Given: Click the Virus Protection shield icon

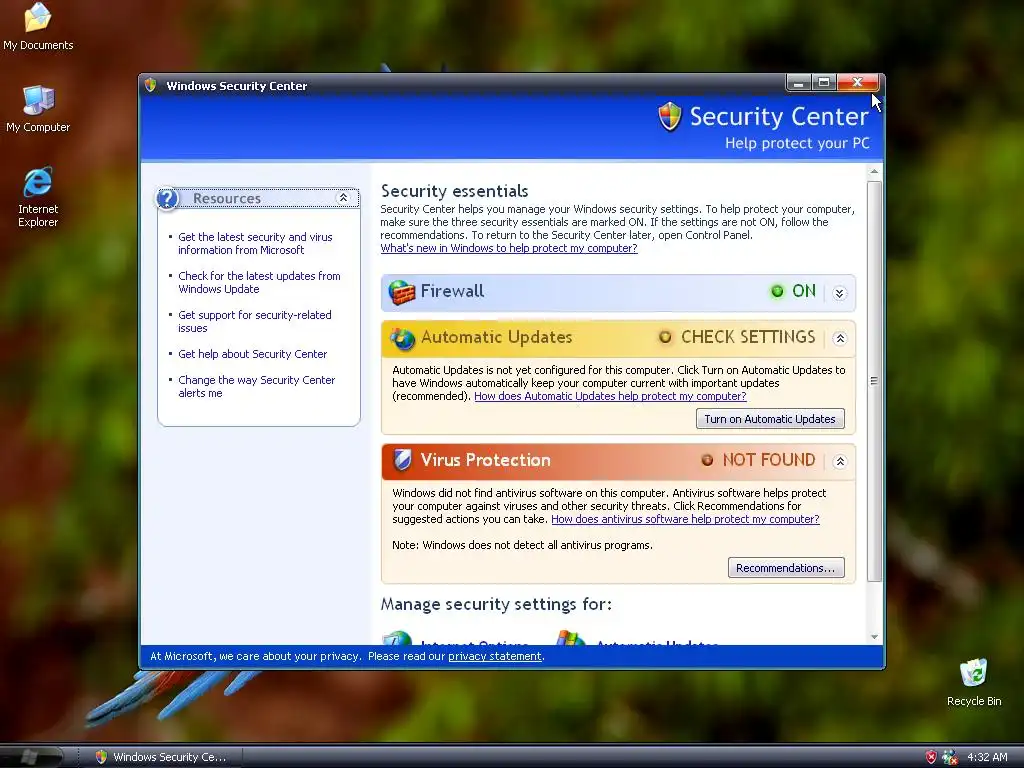Looking at the screenshot, I should point(402,460).
